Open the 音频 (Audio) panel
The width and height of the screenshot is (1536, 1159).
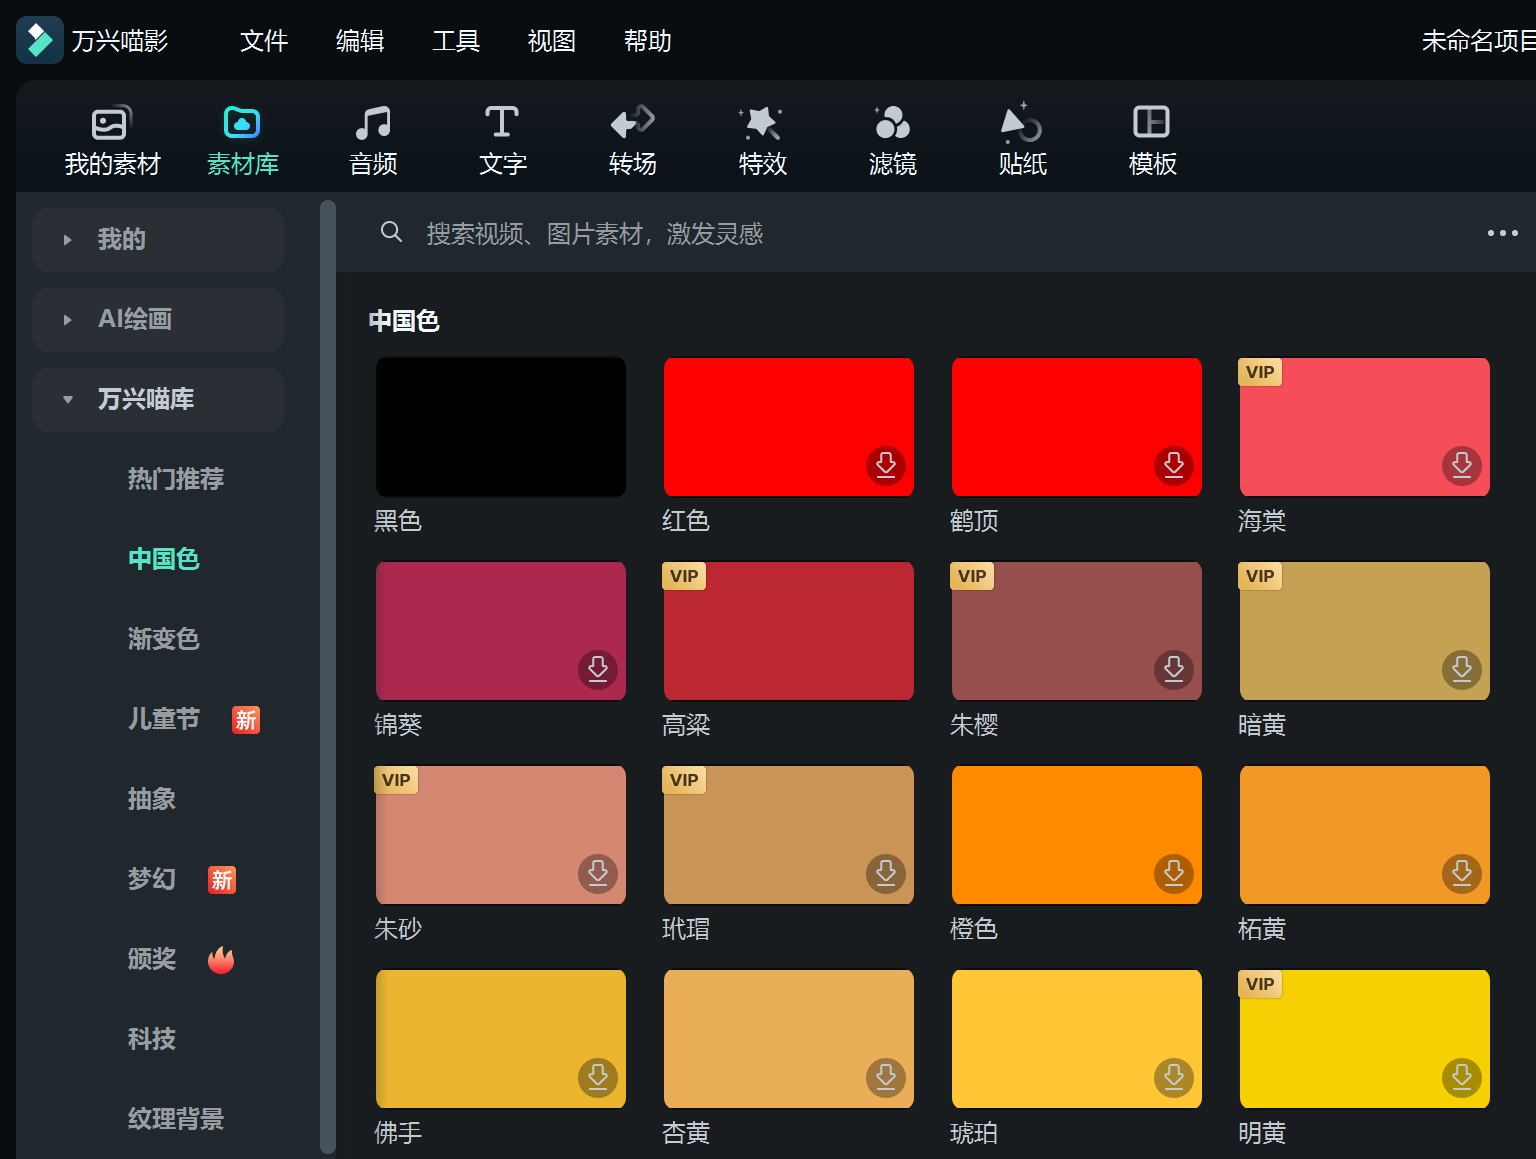[372, 138]
